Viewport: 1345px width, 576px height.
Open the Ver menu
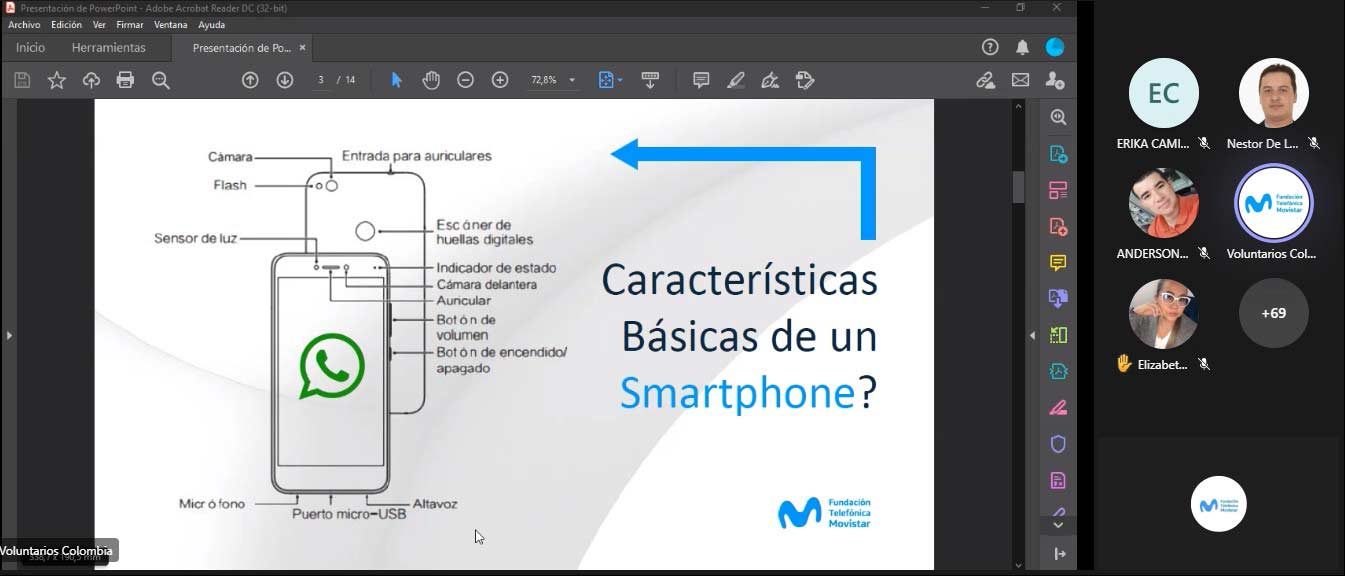point(99,25)
